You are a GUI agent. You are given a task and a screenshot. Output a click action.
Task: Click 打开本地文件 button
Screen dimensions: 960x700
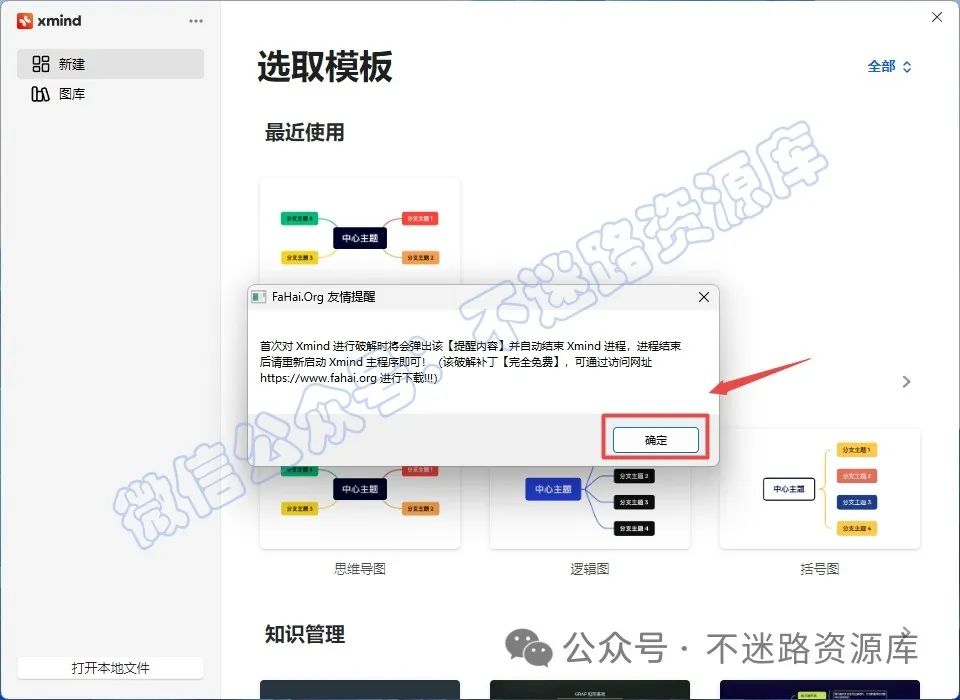[110, 668]
